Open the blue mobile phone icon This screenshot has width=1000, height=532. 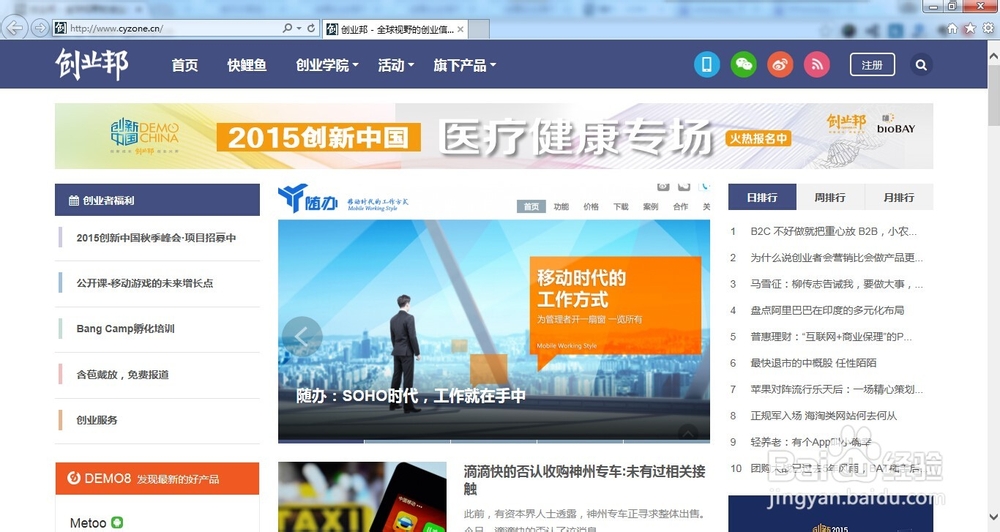707,64
